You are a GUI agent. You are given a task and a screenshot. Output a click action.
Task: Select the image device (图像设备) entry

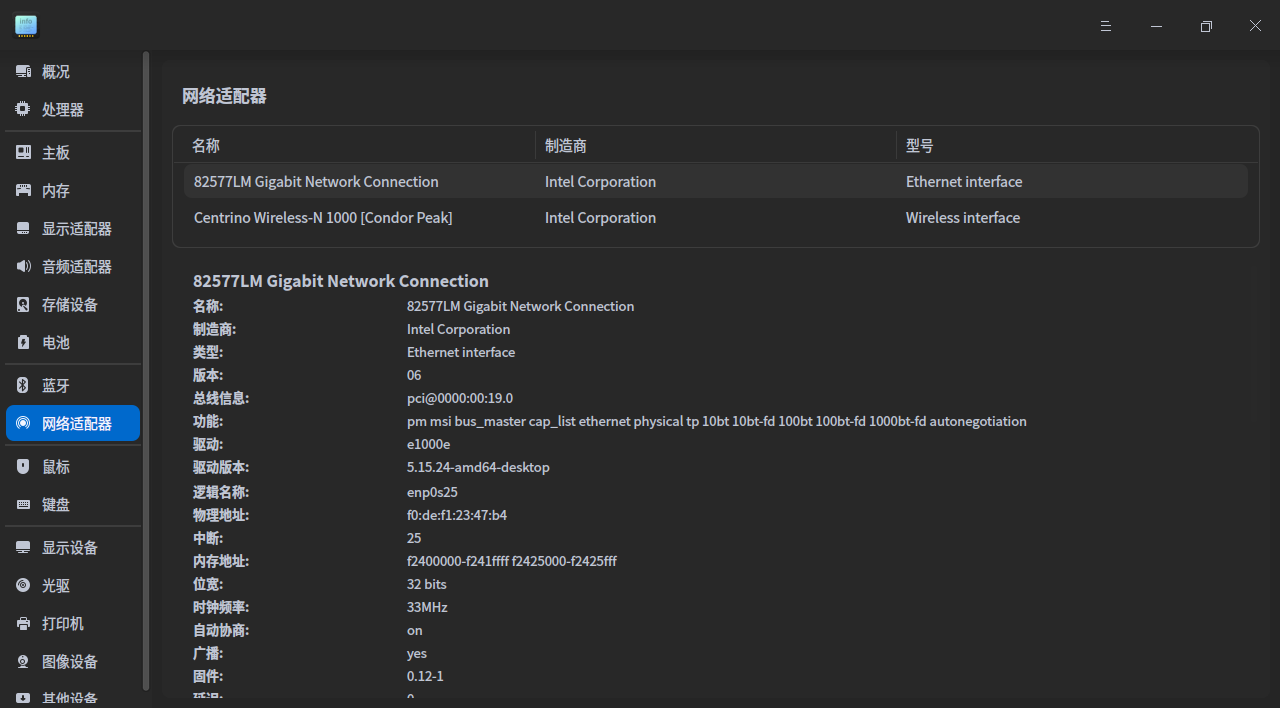click(72, 662)
